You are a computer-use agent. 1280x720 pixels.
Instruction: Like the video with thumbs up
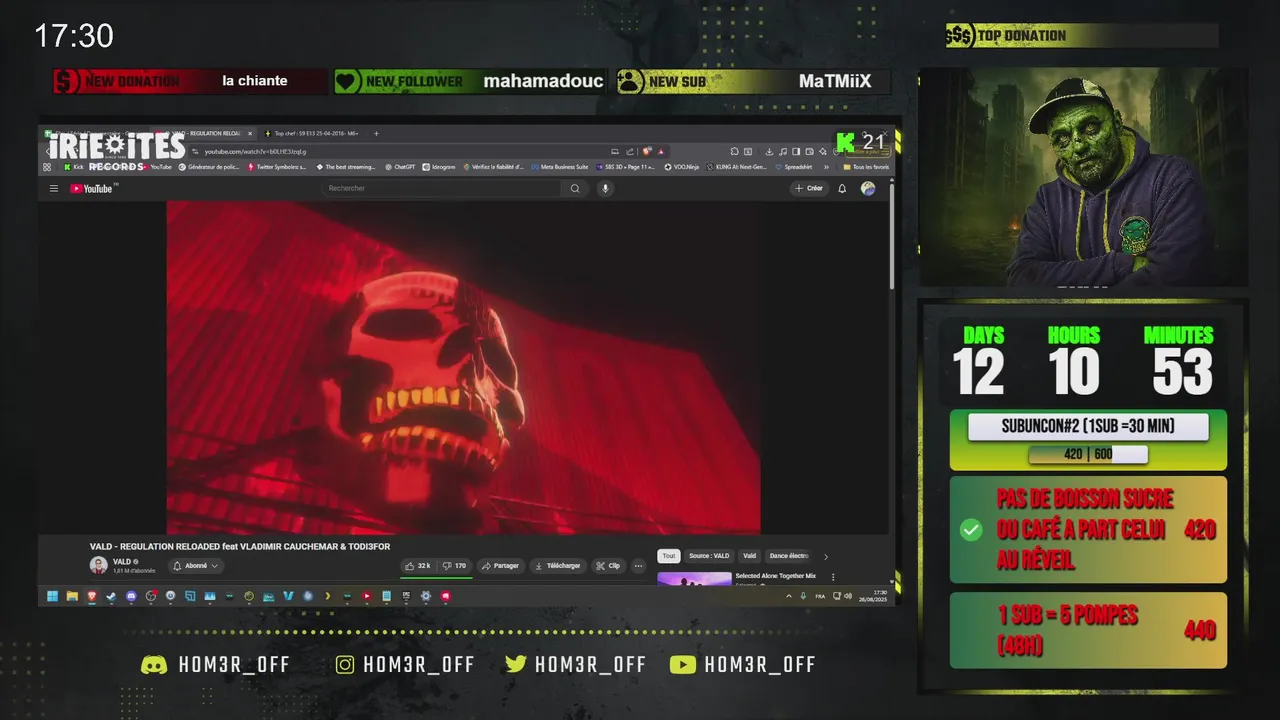(x=418, y=566)
